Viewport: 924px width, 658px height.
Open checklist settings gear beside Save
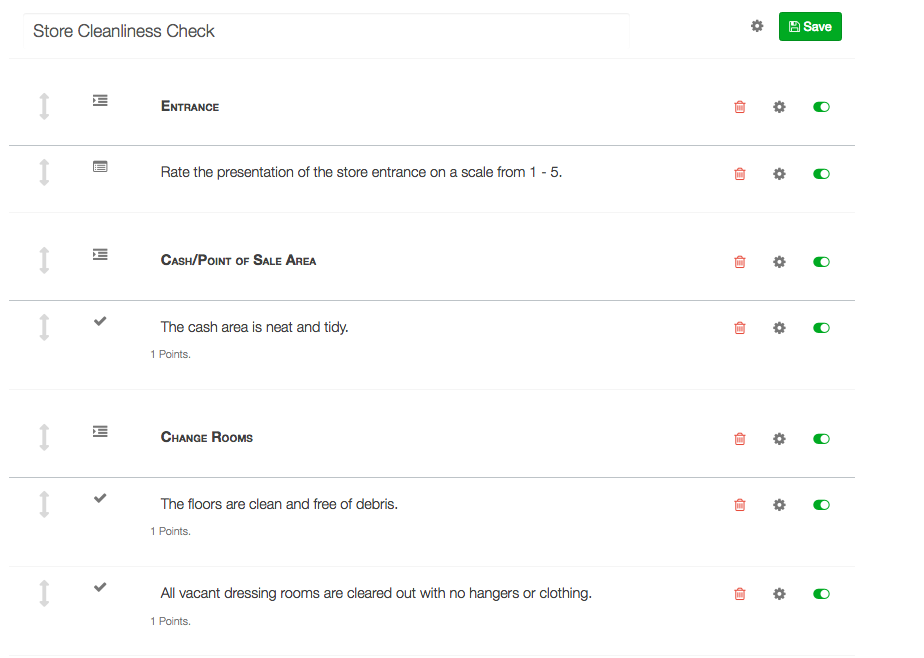coord(757,26)
